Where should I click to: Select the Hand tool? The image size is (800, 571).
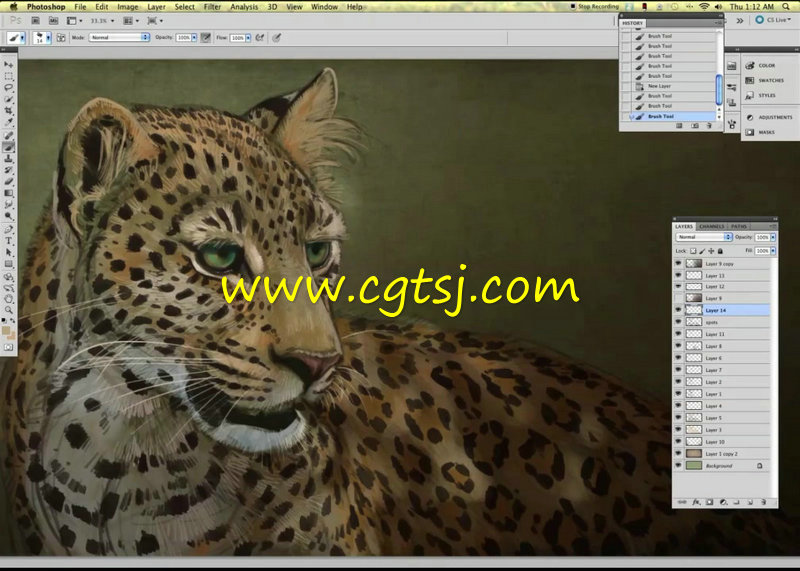9,299
